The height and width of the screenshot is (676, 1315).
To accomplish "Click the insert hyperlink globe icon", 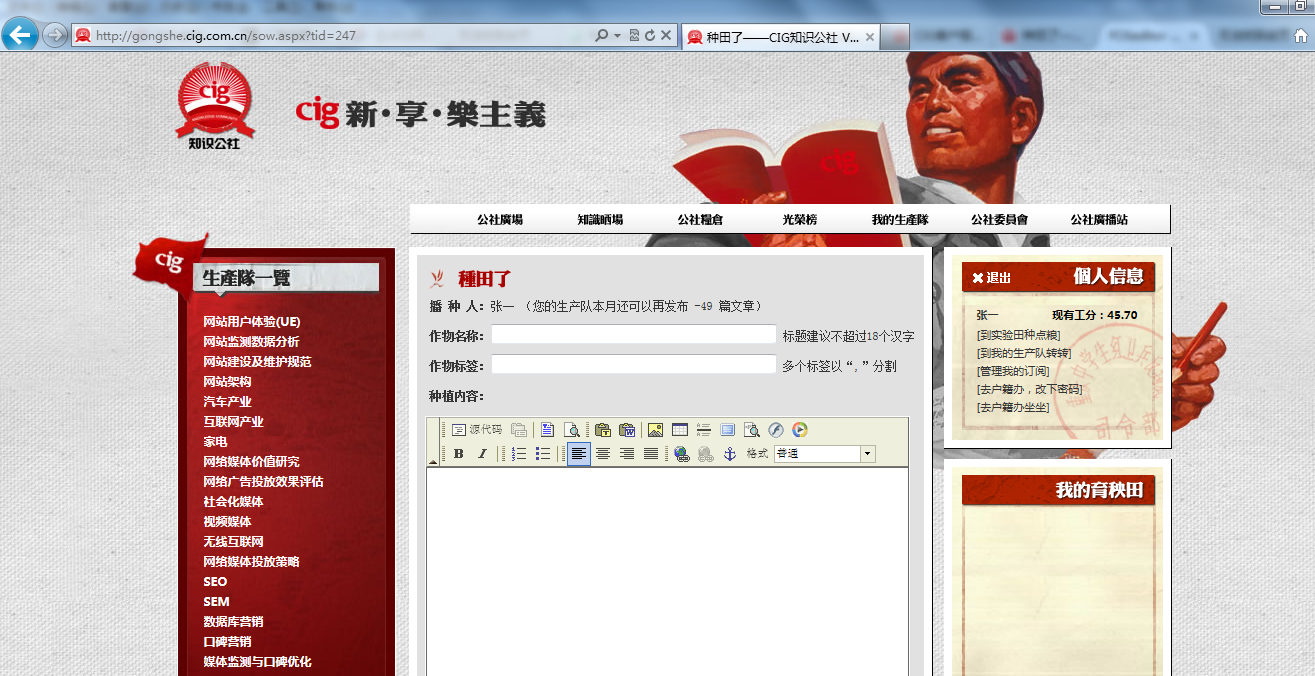I will click(x=682, y=454).
